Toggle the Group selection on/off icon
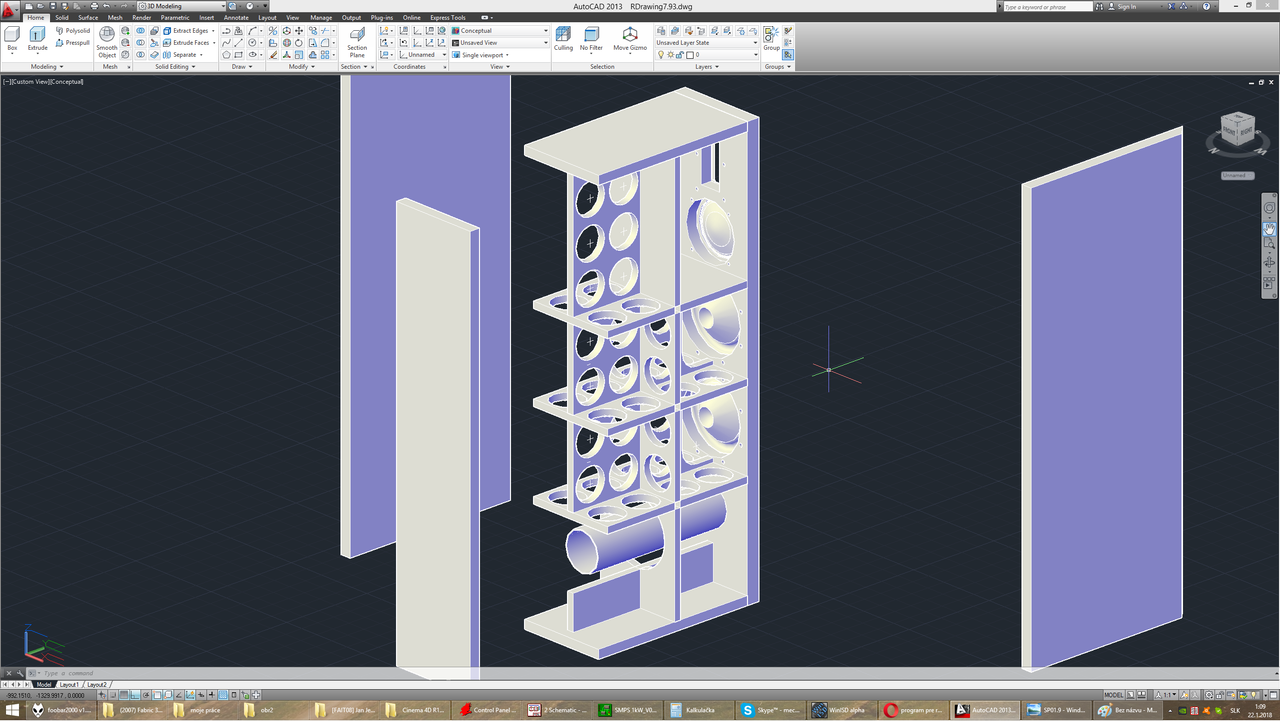This screenshot has height=721, width=1280. coord(788,55)
